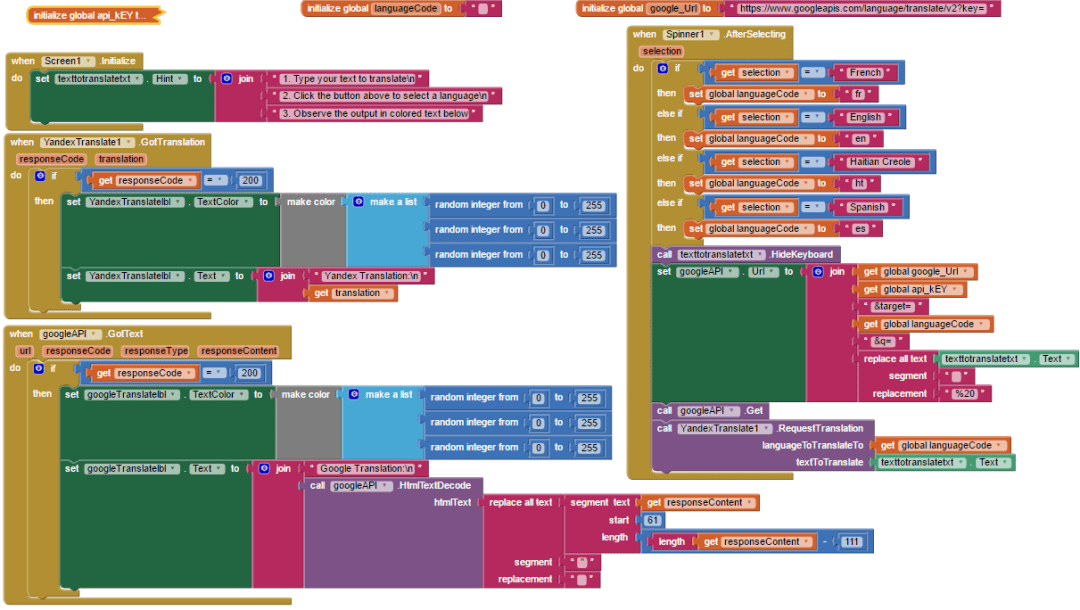Click gear on Google Translation join block

tap(264, 468)
